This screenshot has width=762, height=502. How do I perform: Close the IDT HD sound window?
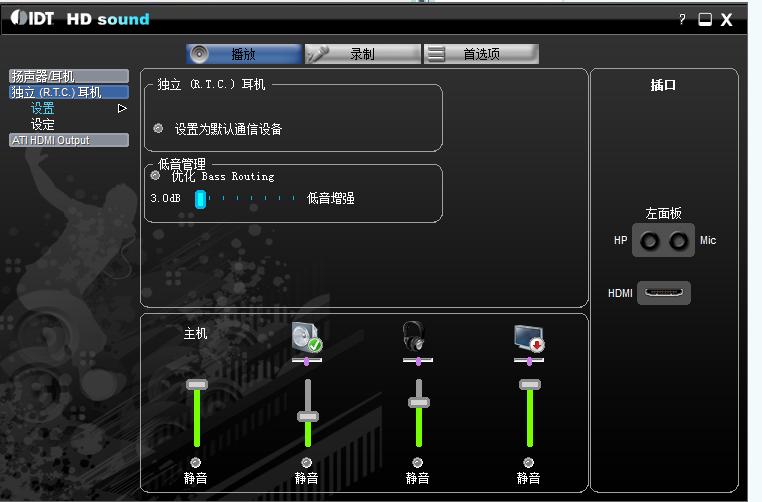click(x=727, y=19)
